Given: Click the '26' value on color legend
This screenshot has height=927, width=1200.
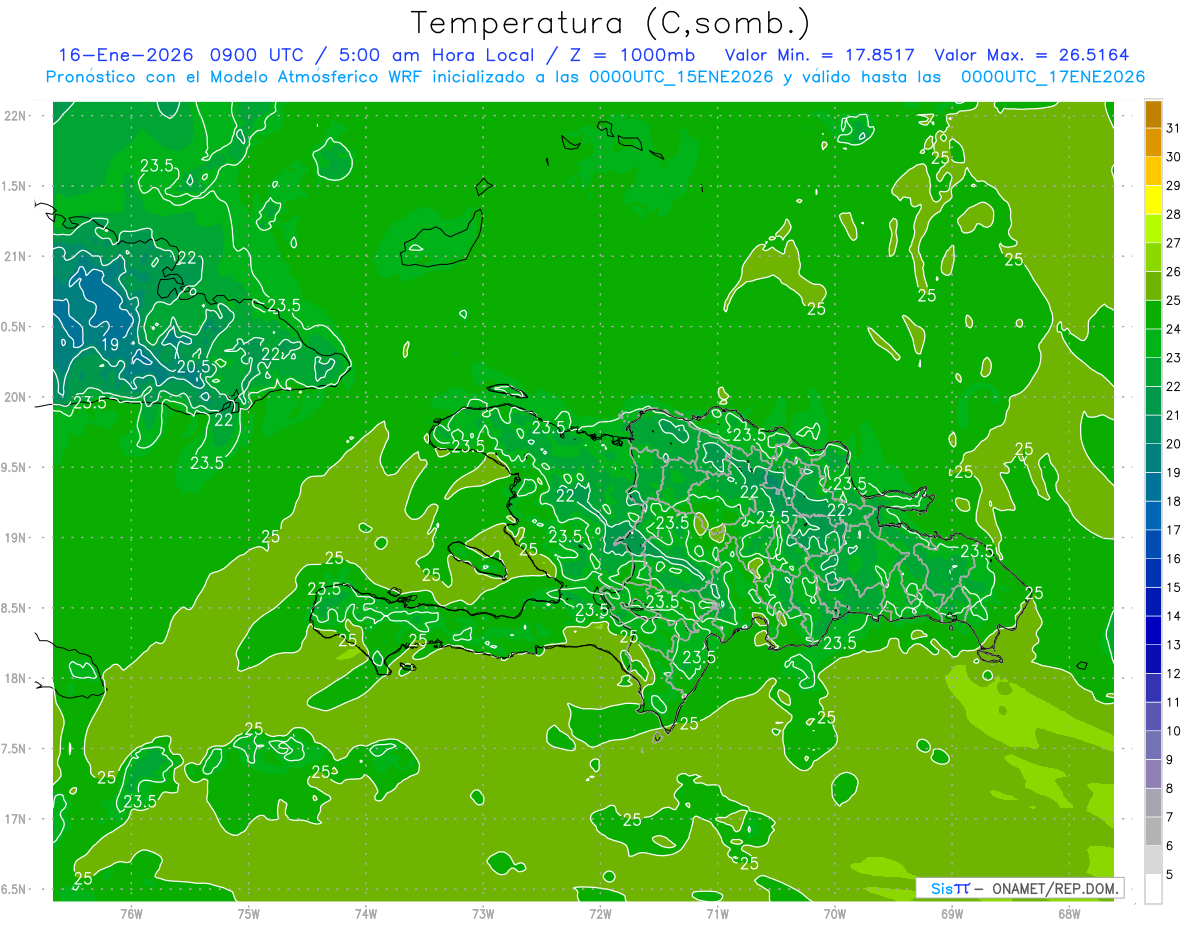Looking at the screenshot, I should coord(1173,271).
